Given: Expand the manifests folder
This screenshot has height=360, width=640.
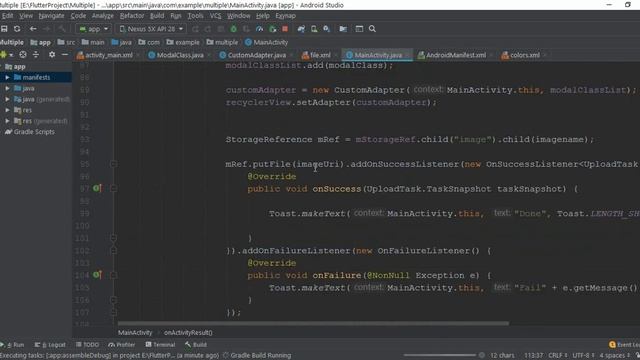Looking at the screenshot, I should coord(7,77).
